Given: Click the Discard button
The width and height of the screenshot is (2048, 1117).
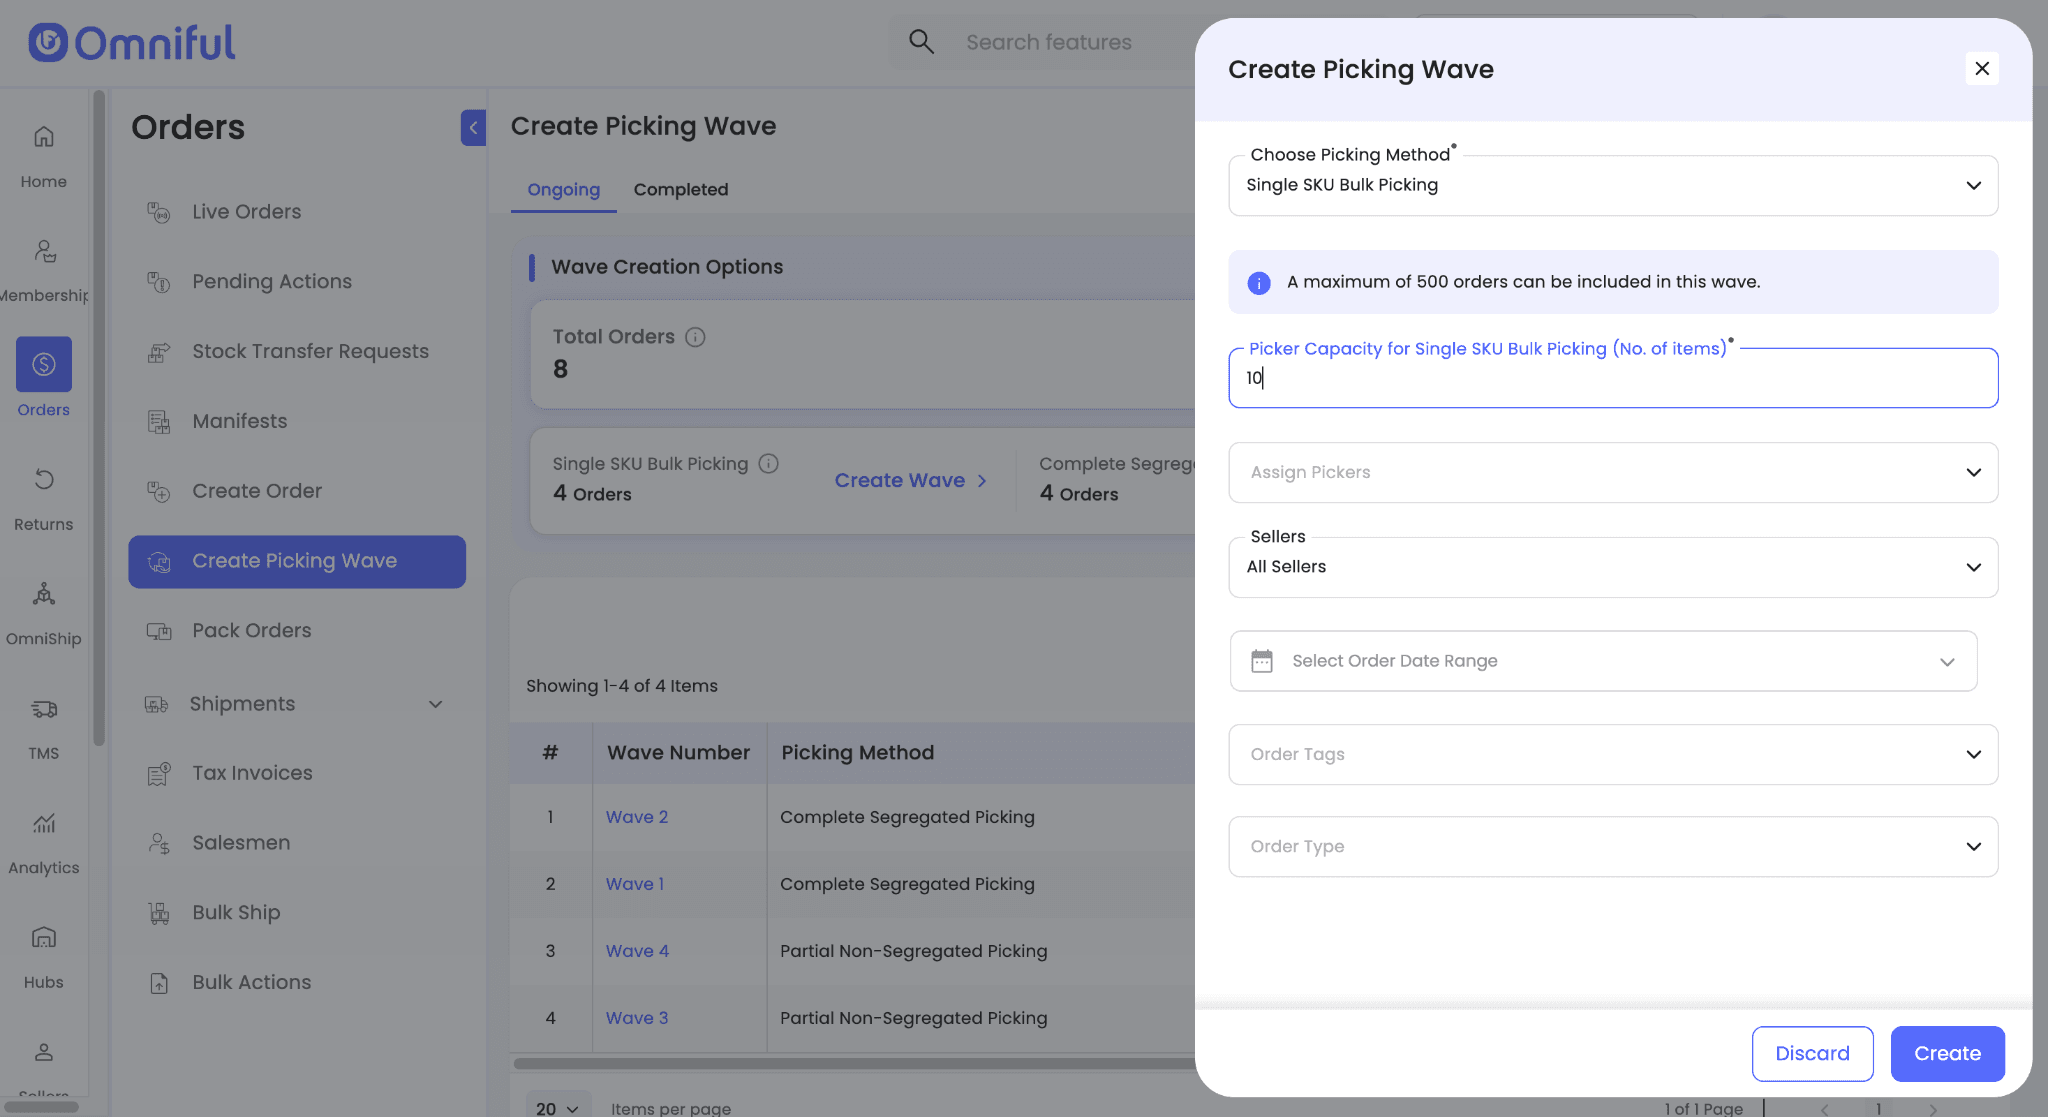Looking at the screenshot, I should click(x=1811, y=1053).
